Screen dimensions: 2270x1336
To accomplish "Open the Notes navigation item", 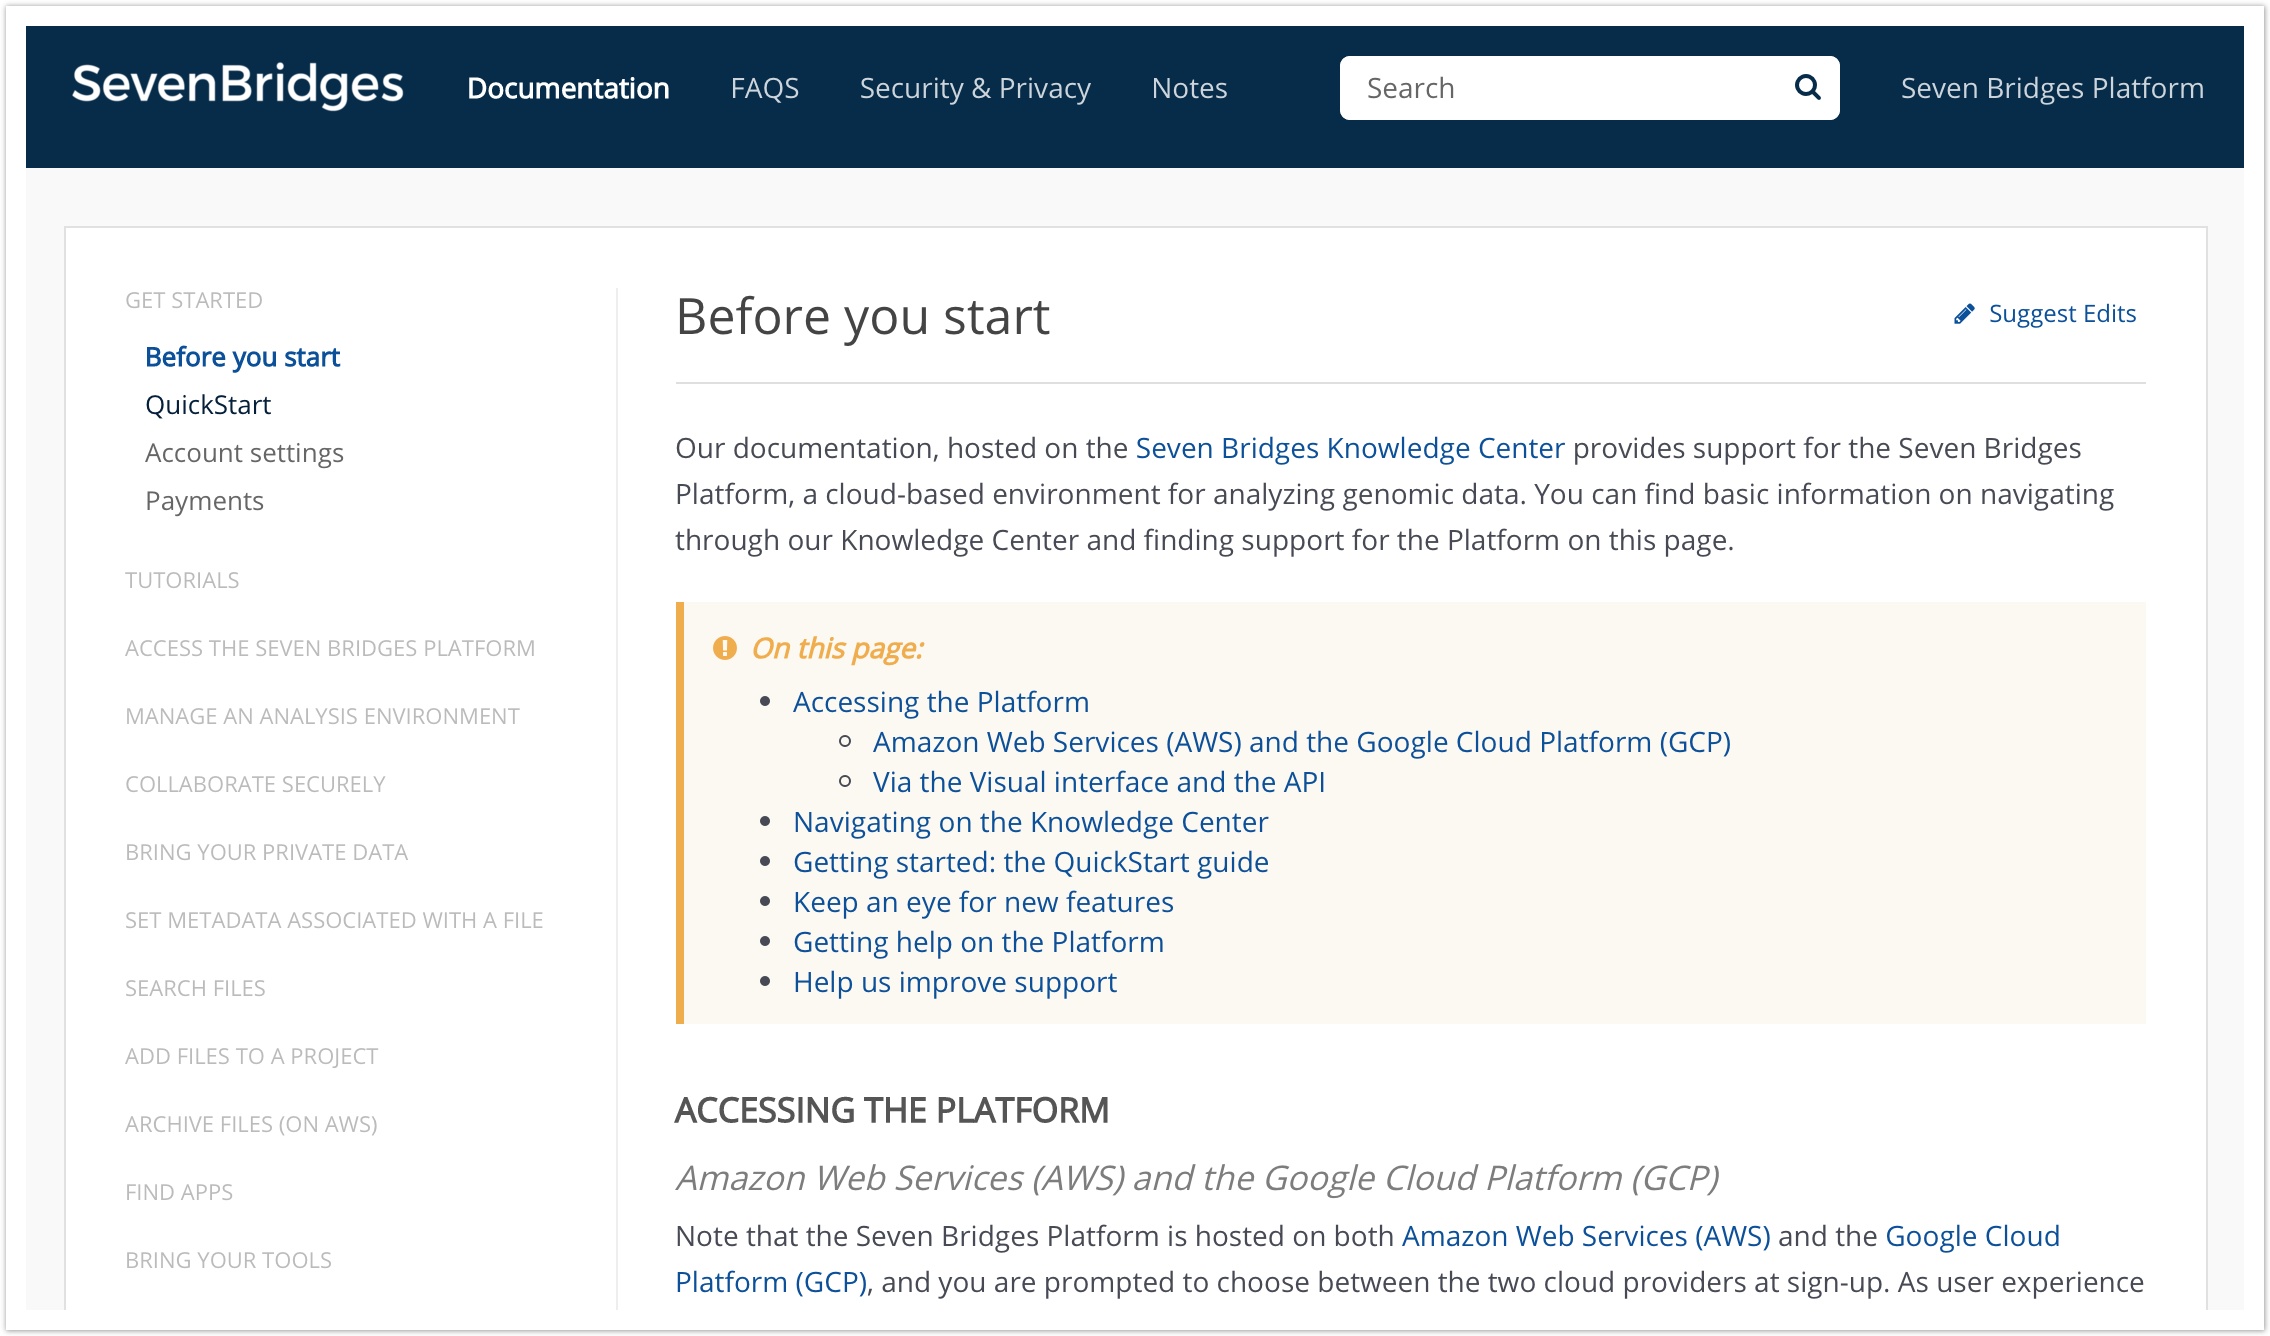I will click(x=1189, y=88).
